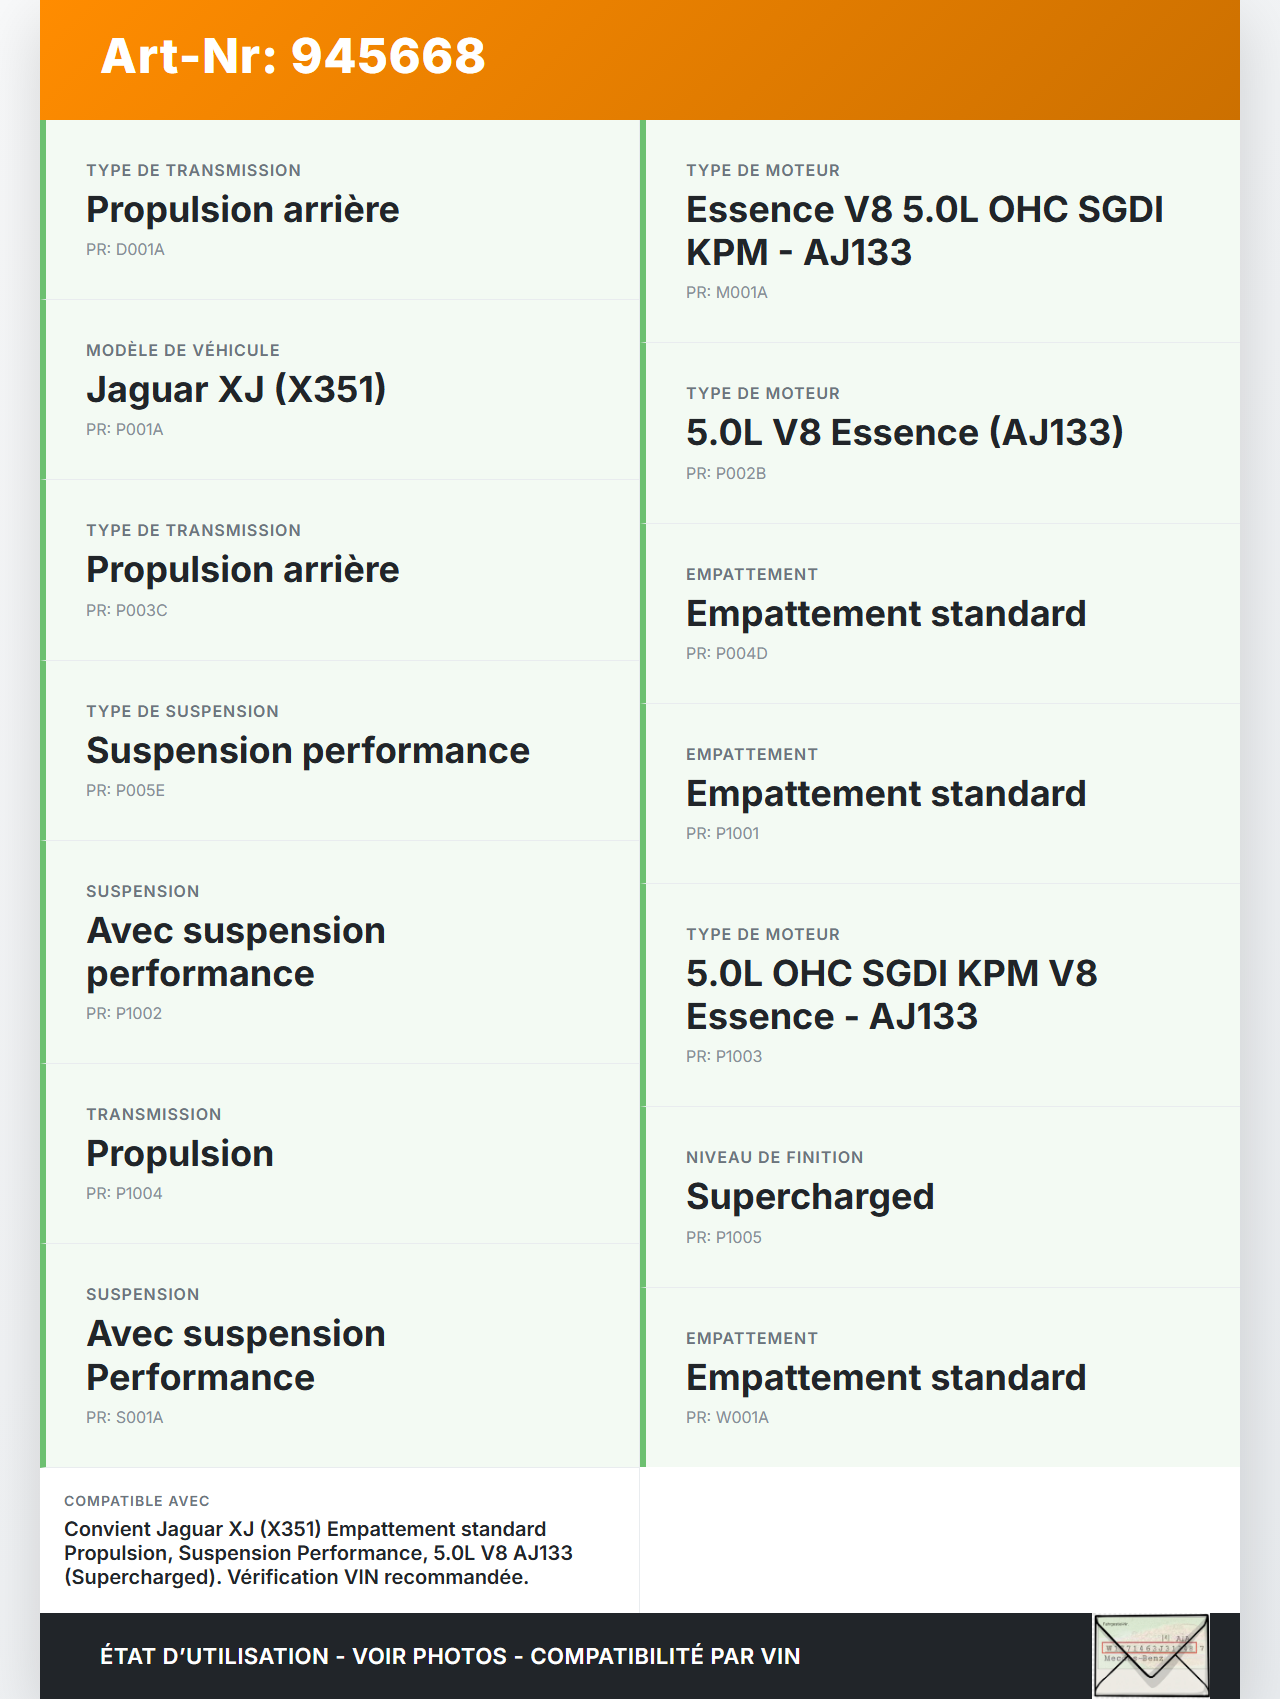Click the envelope VIN image icon
This screenshot has width=1280, height=1699.
tap(1151, 1655)
